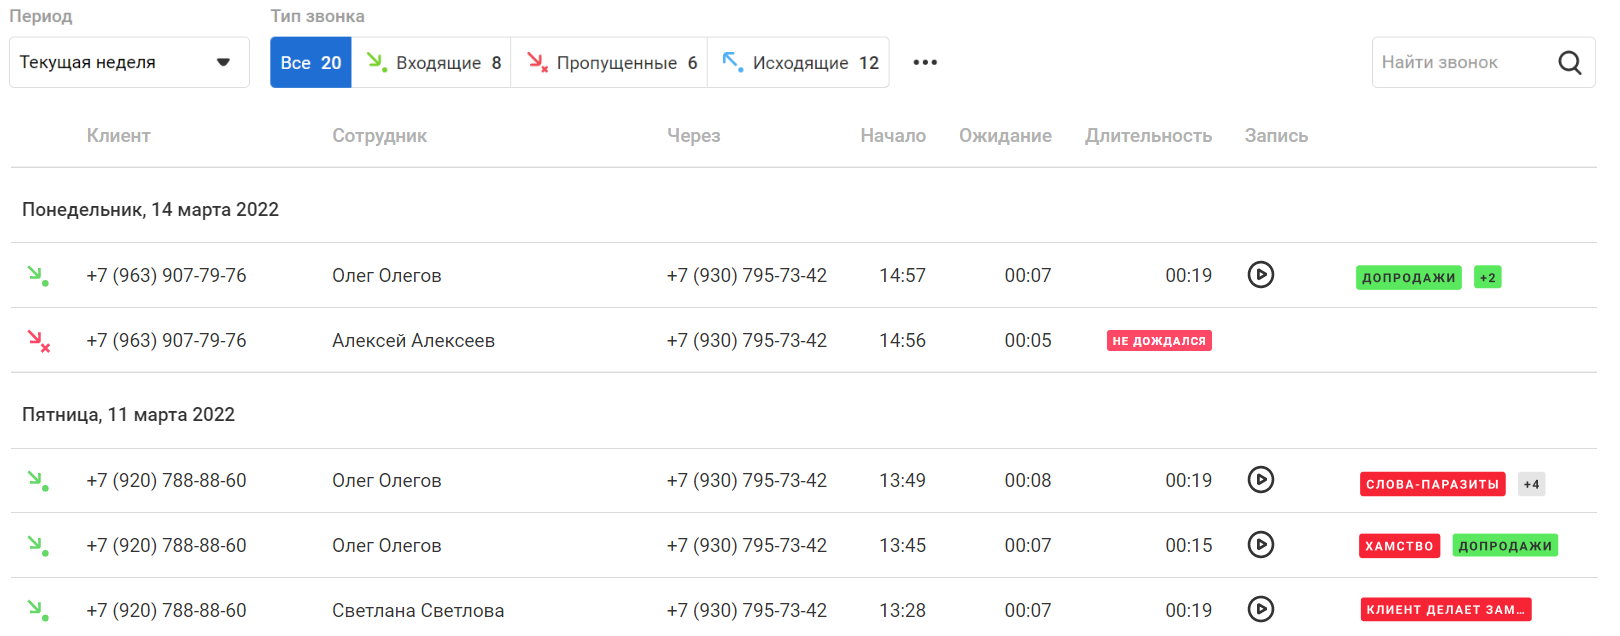Open the Период dropdown 'Текущая неделя'

[x=129, y=62]
